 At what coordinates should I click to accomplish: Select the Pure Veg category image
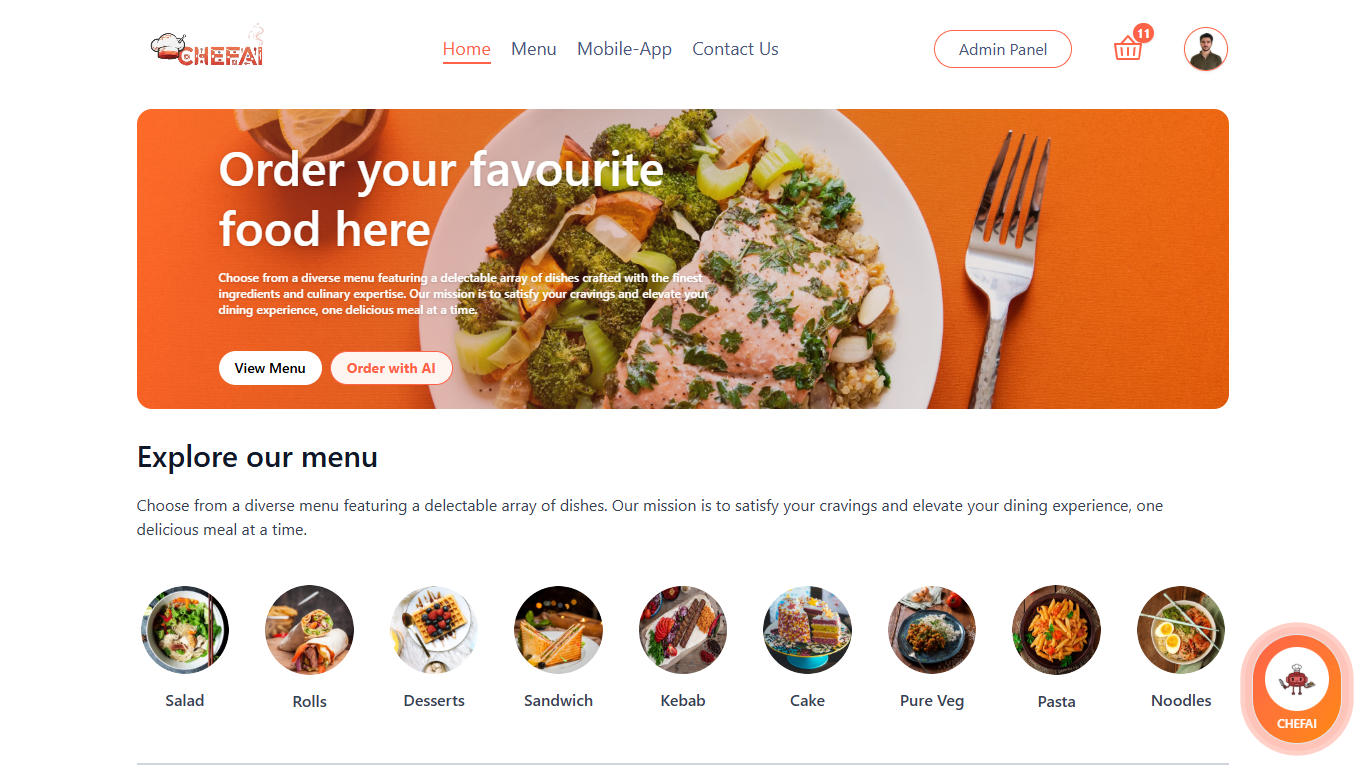[932, 630]
